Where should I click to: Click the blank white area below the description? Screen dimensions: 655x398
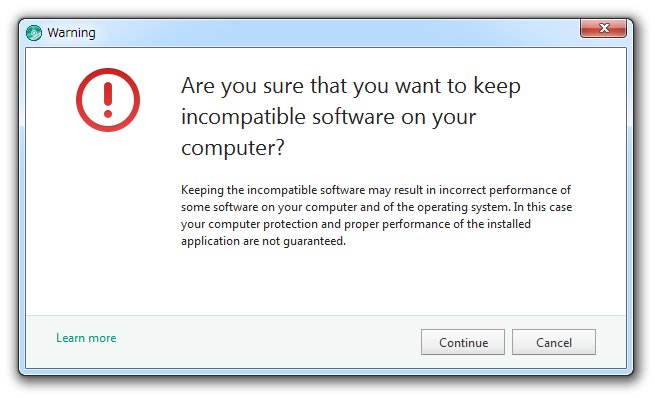pos(376,282)
